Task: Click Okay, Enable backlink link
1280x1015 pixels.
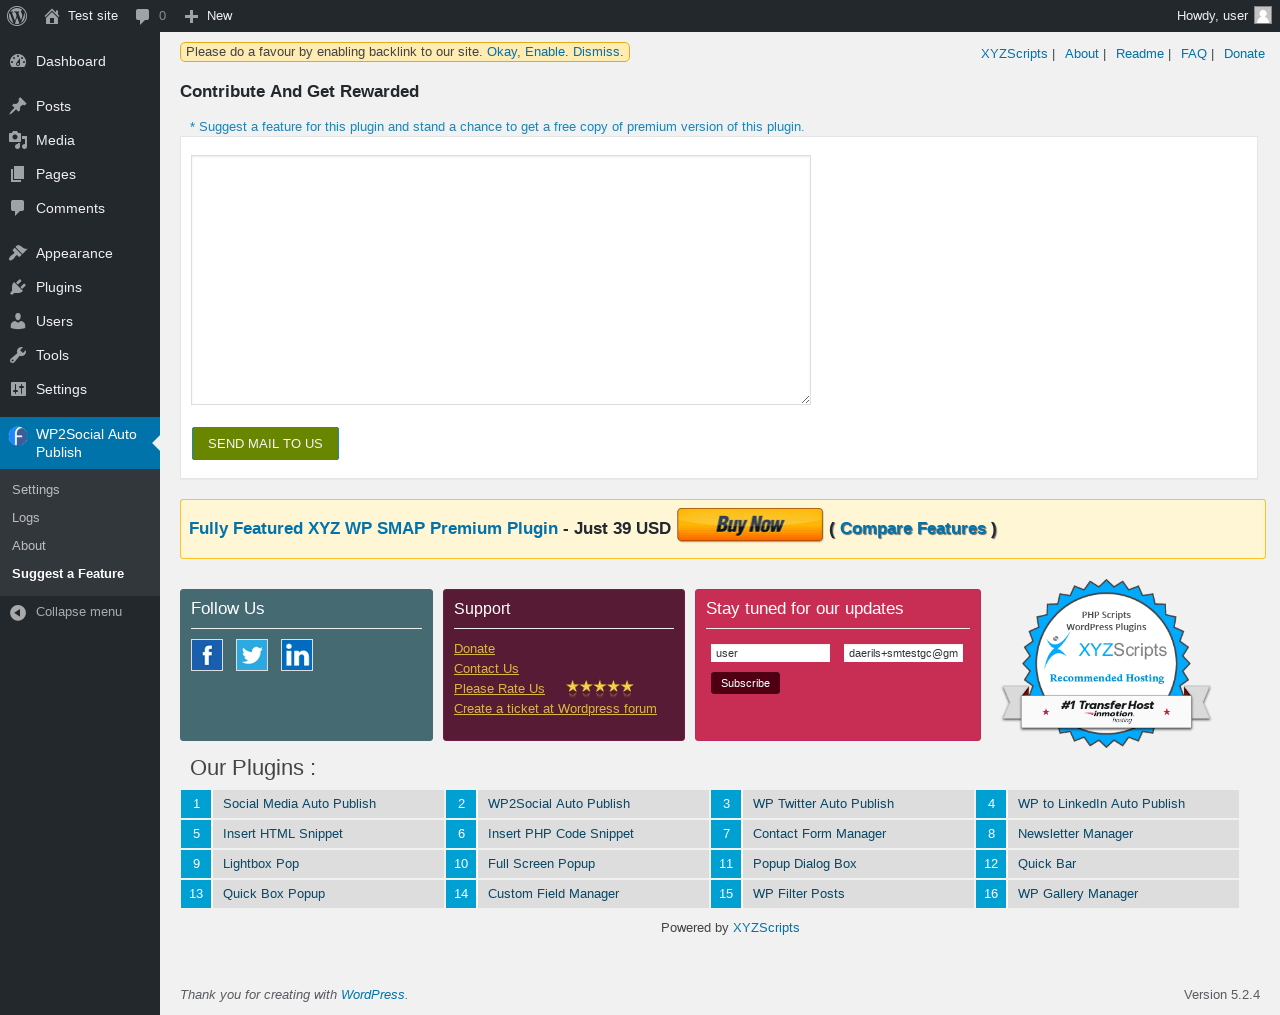Action: (526, 52)
